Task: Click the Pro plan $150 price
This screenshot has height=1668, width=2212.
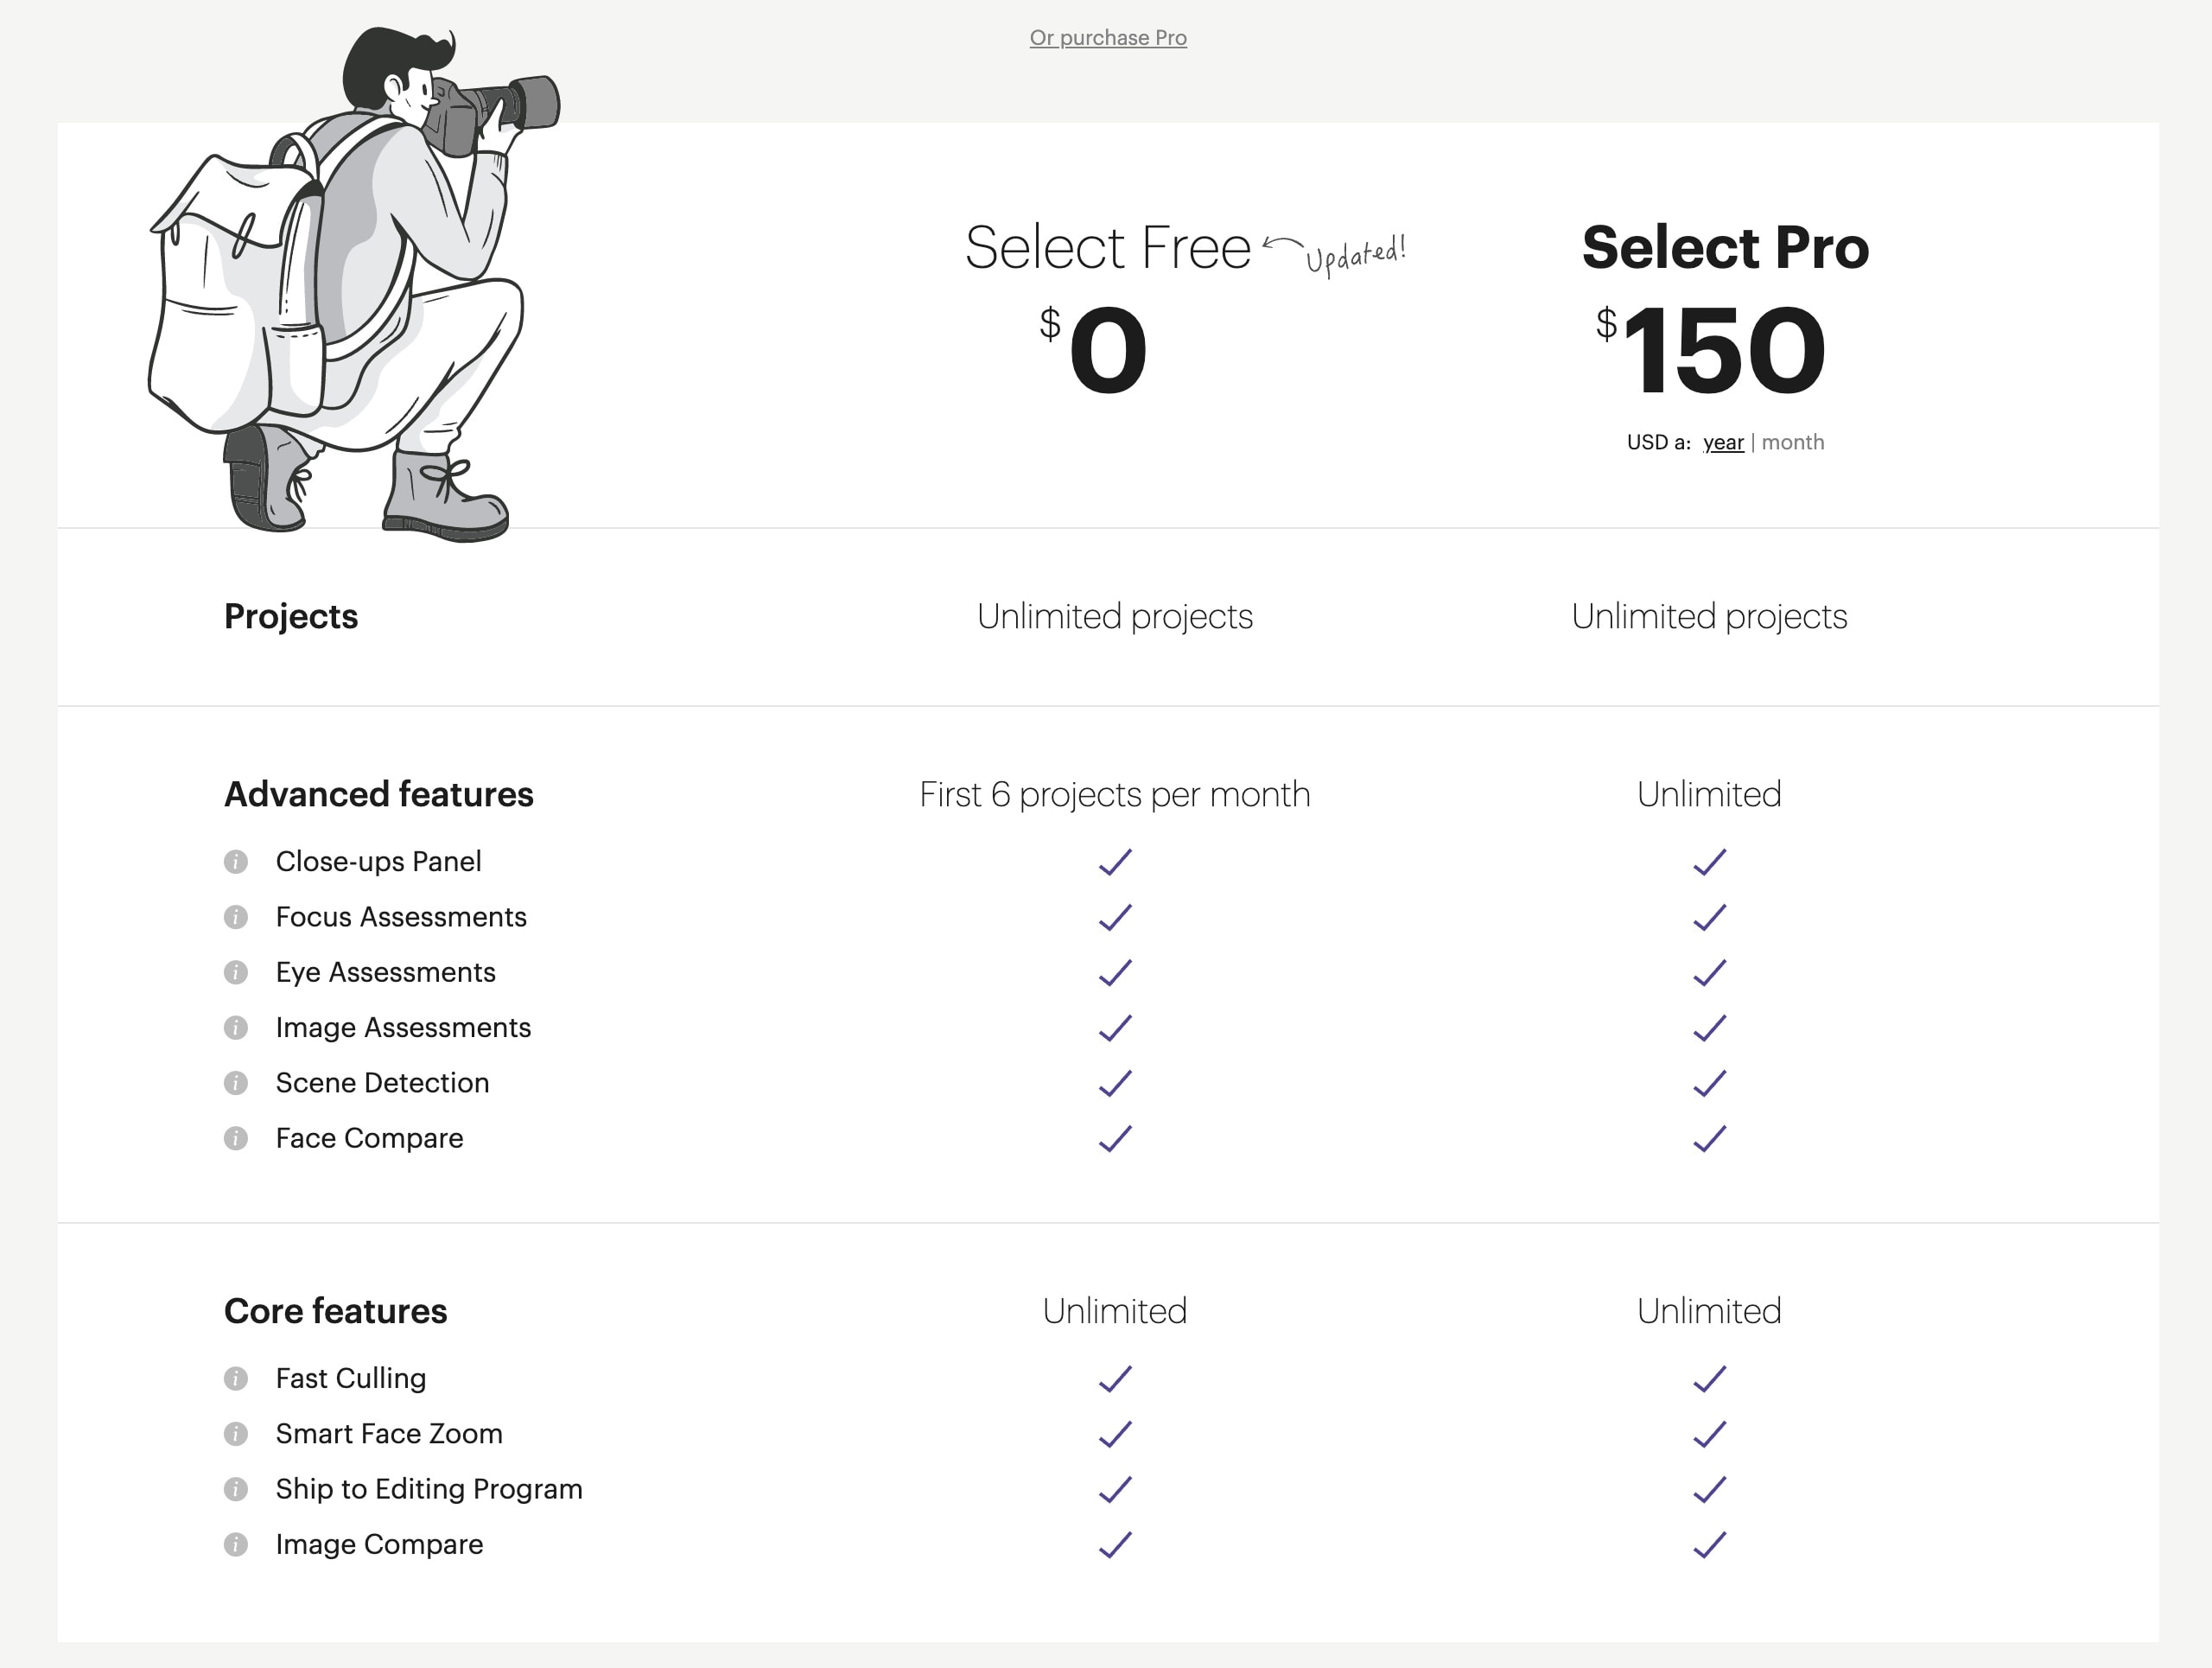Action: [1711, 349]
